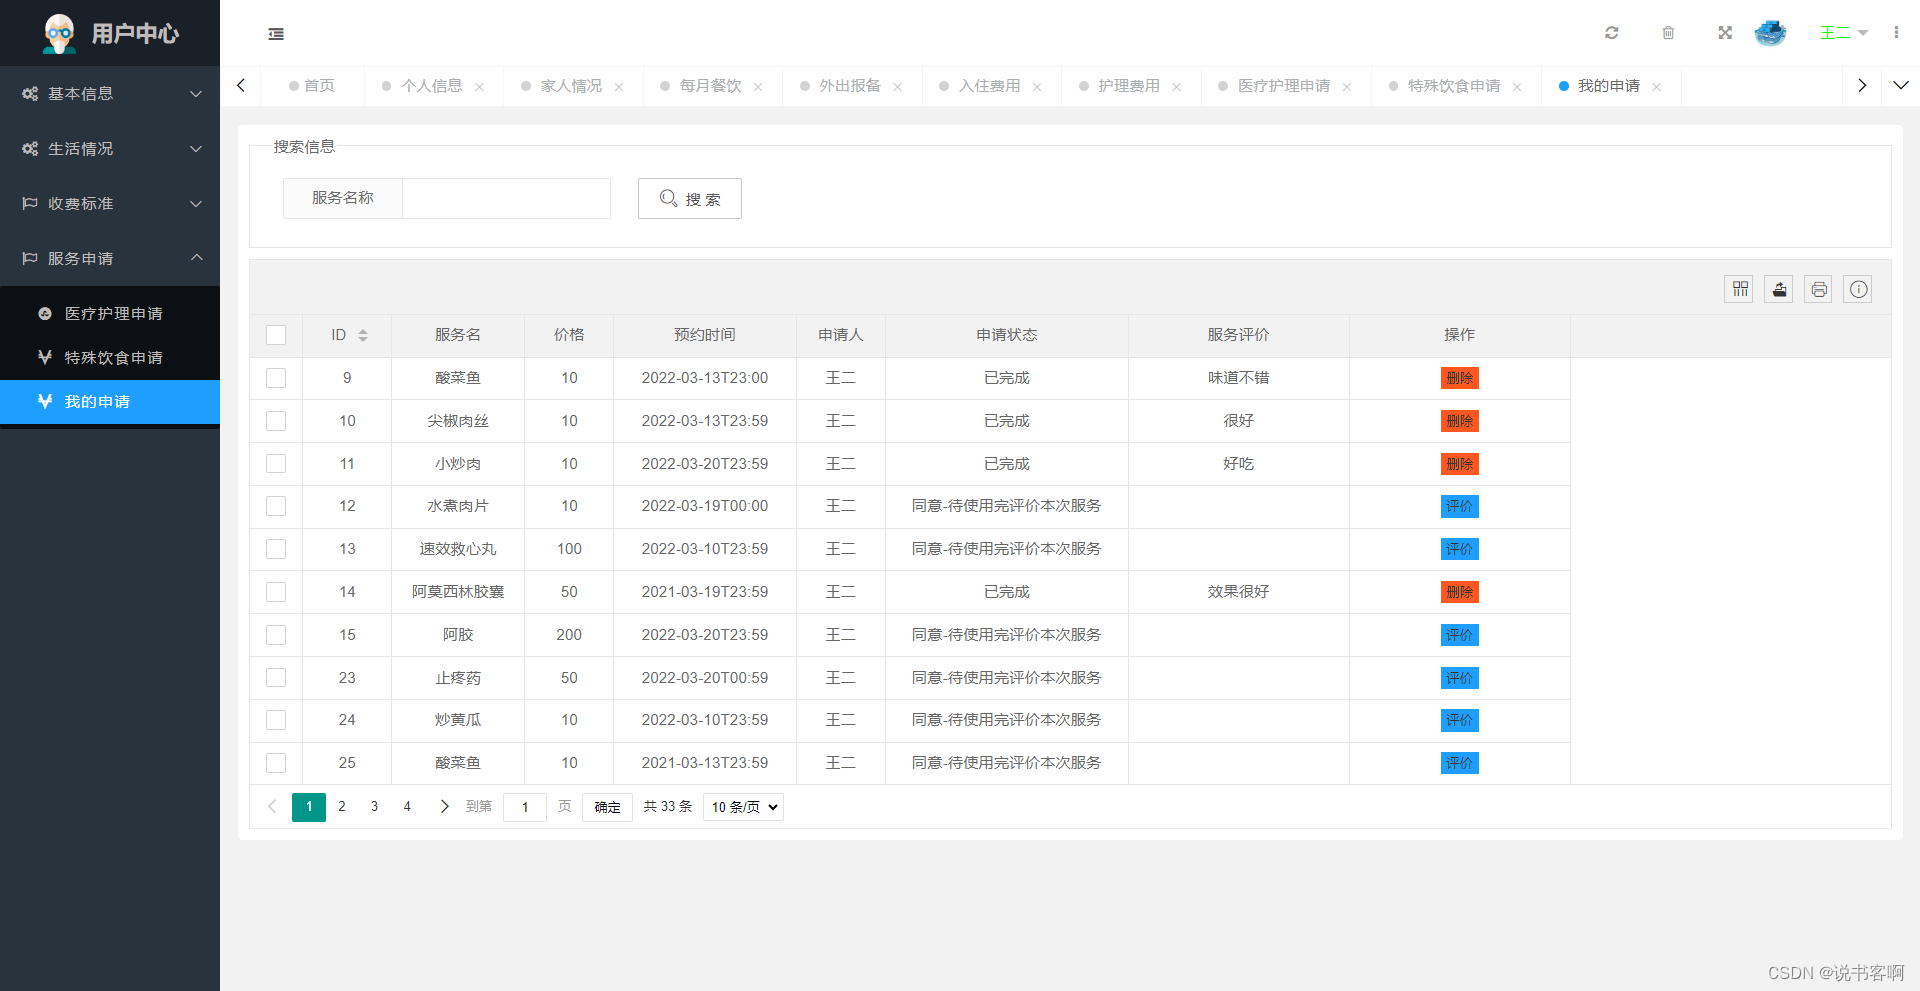Close the 每月餐饮 tab
The image size is (1920, 991).
point(758,87)
